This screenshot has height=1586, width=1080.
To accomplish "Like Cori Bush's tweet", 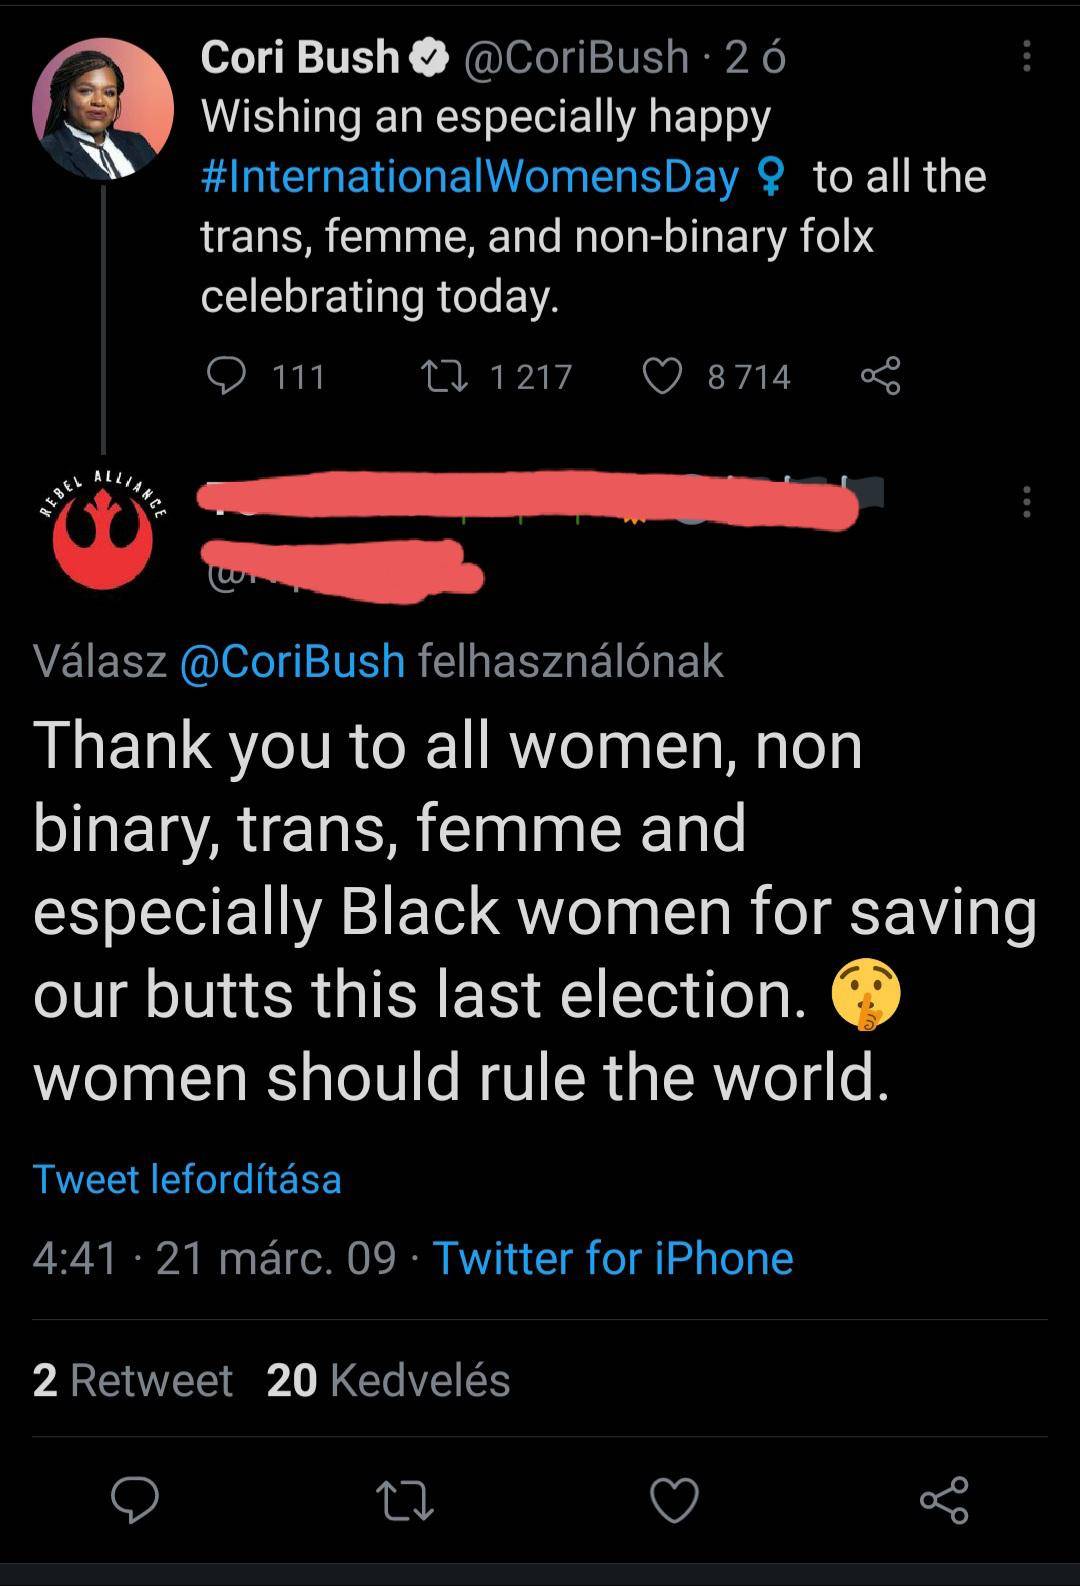I will click(x=662, y=376).
